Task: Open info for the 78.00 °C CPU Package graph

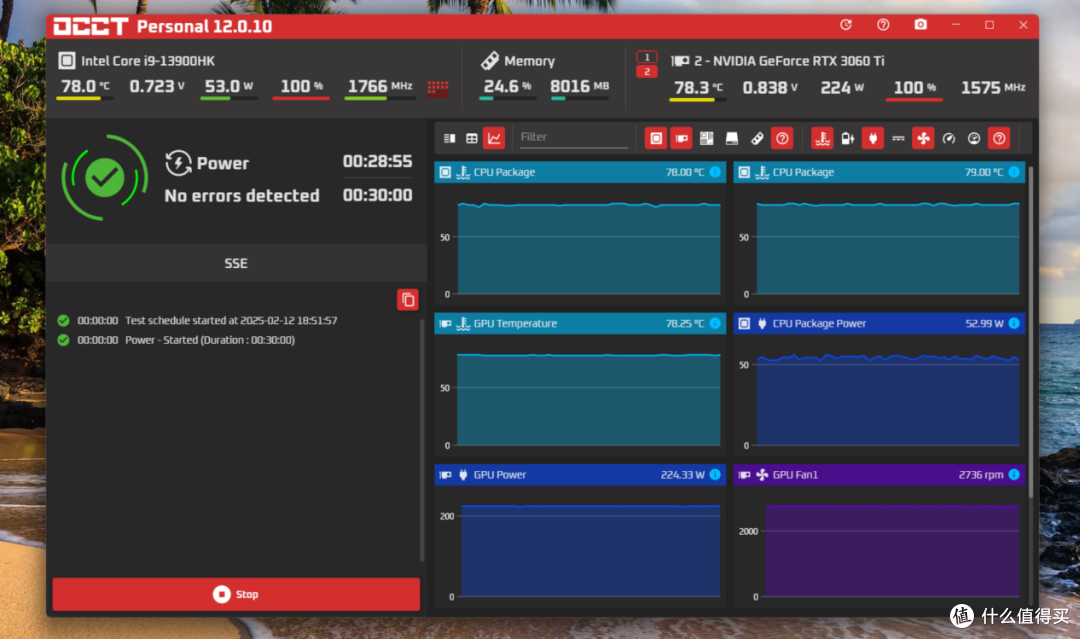Action: click(x=715, y=172)
